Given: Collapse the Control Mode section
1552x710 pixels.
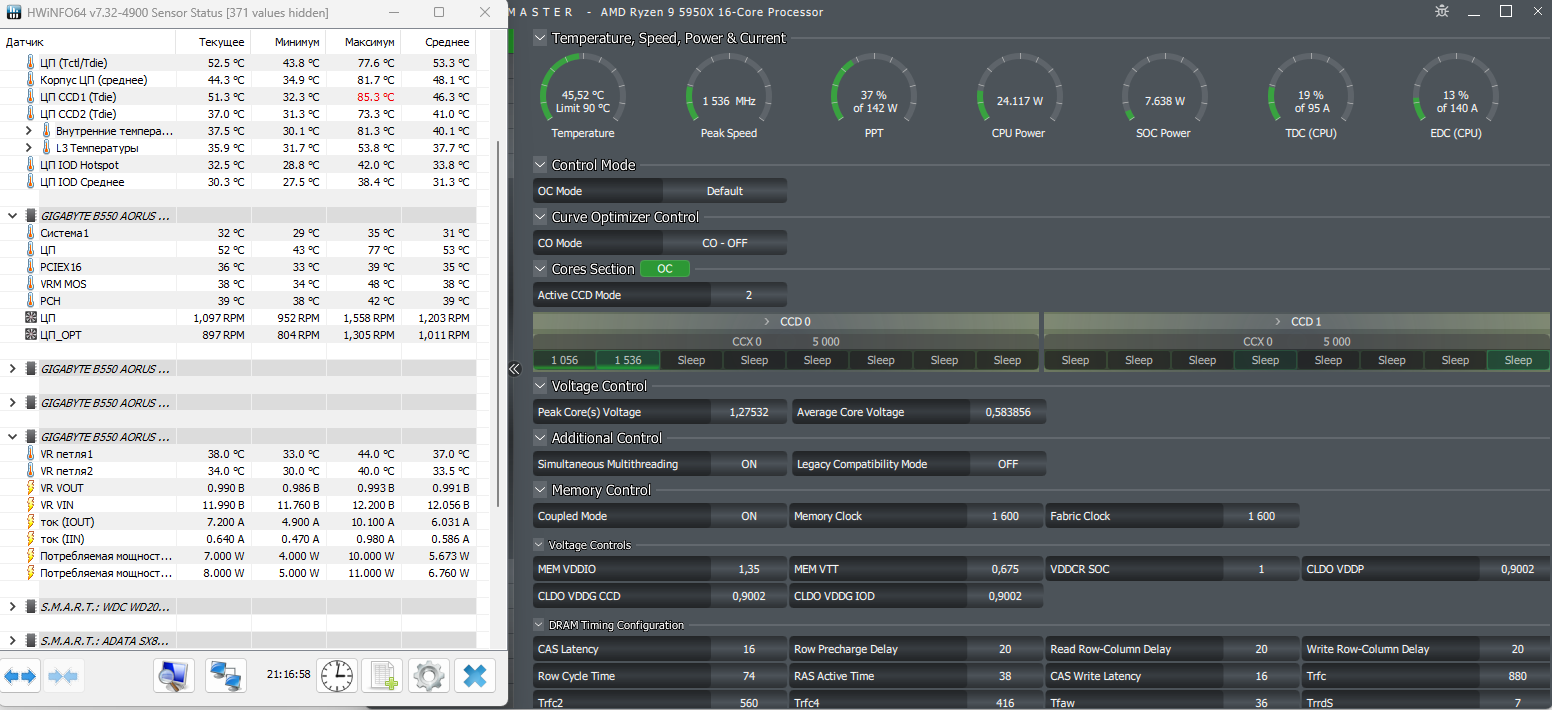Looking at the screenshot, I should pos(540,165).
